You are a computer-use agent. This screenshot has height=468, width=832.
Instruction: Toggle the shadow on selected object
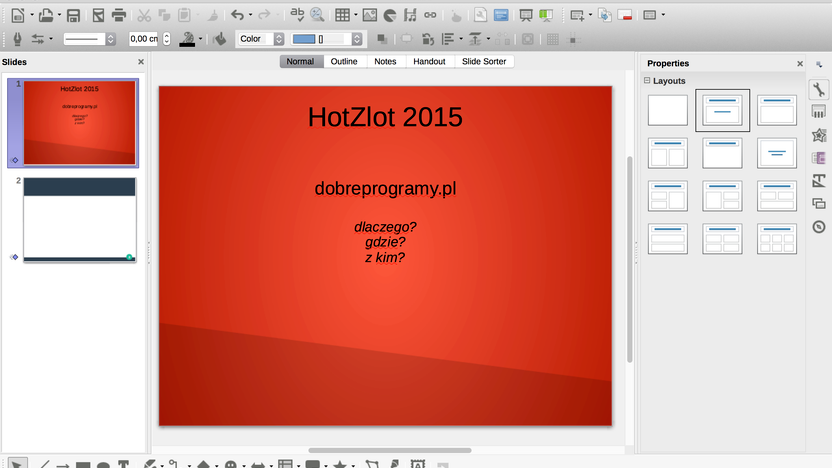(382, 39)
